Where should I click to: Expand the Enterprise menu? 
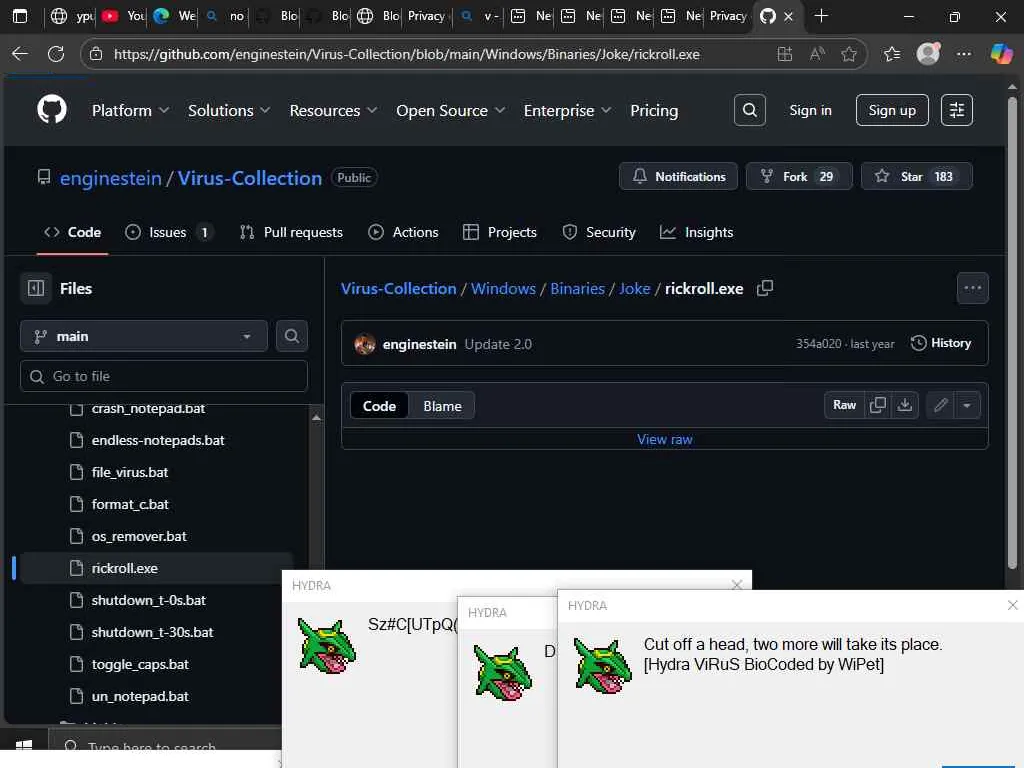[567, 111]
